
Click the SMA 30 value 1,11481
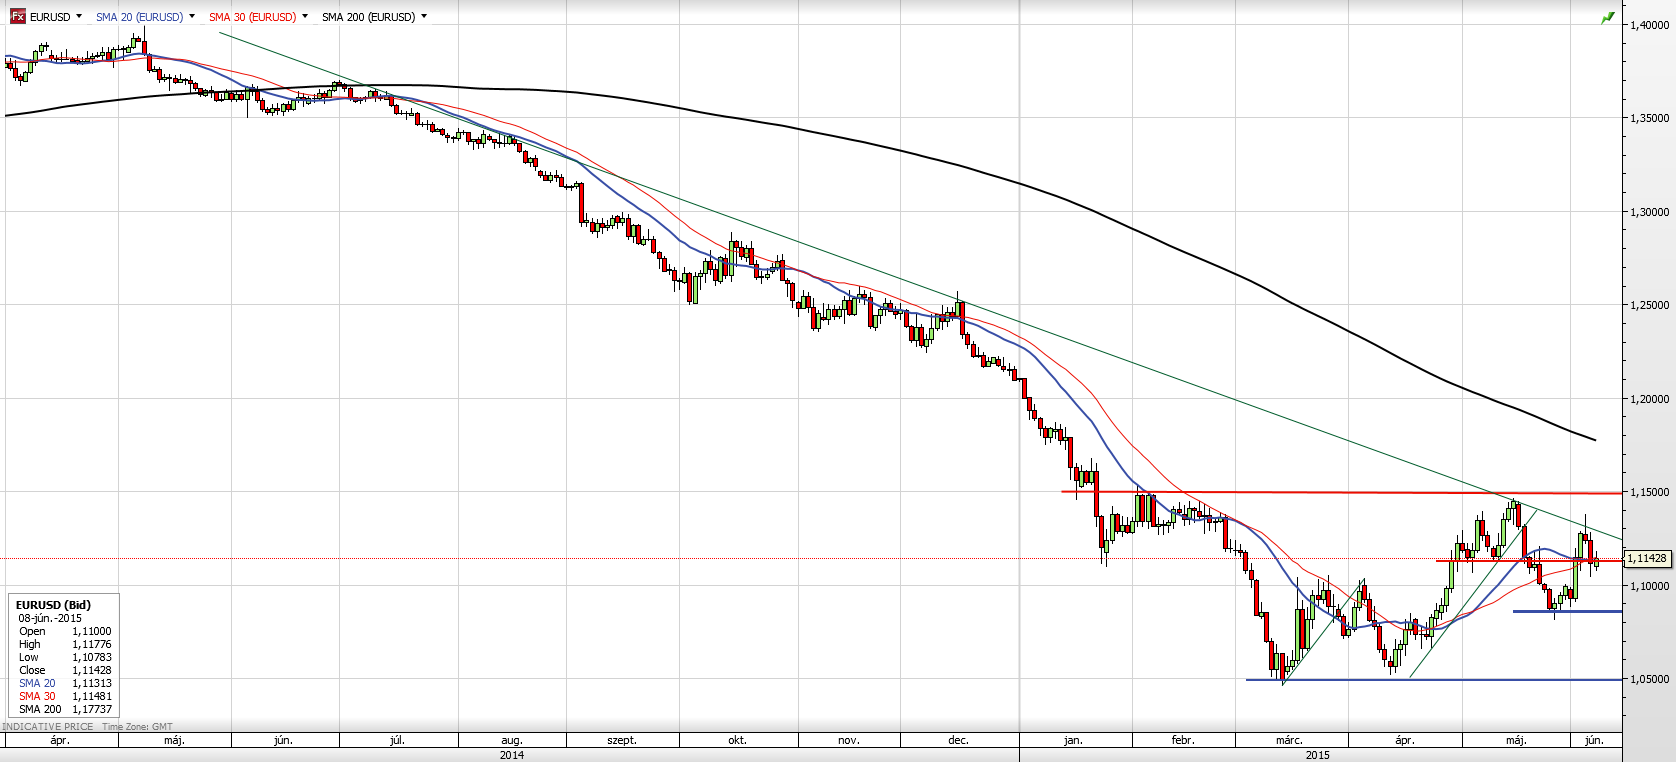(x=92, y=696)
